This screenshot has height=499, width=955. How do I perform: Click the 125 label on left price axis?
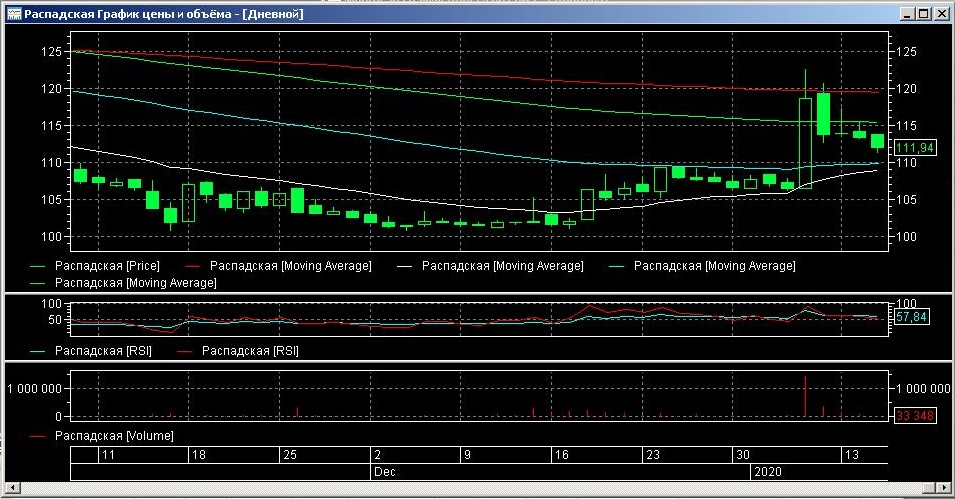click(x=52, y=52)
